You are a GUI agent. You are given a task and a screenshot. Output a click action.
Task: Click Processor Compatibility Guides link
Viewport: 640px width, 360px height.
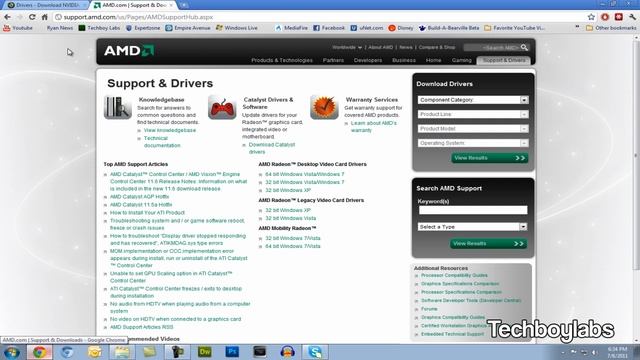454,276
